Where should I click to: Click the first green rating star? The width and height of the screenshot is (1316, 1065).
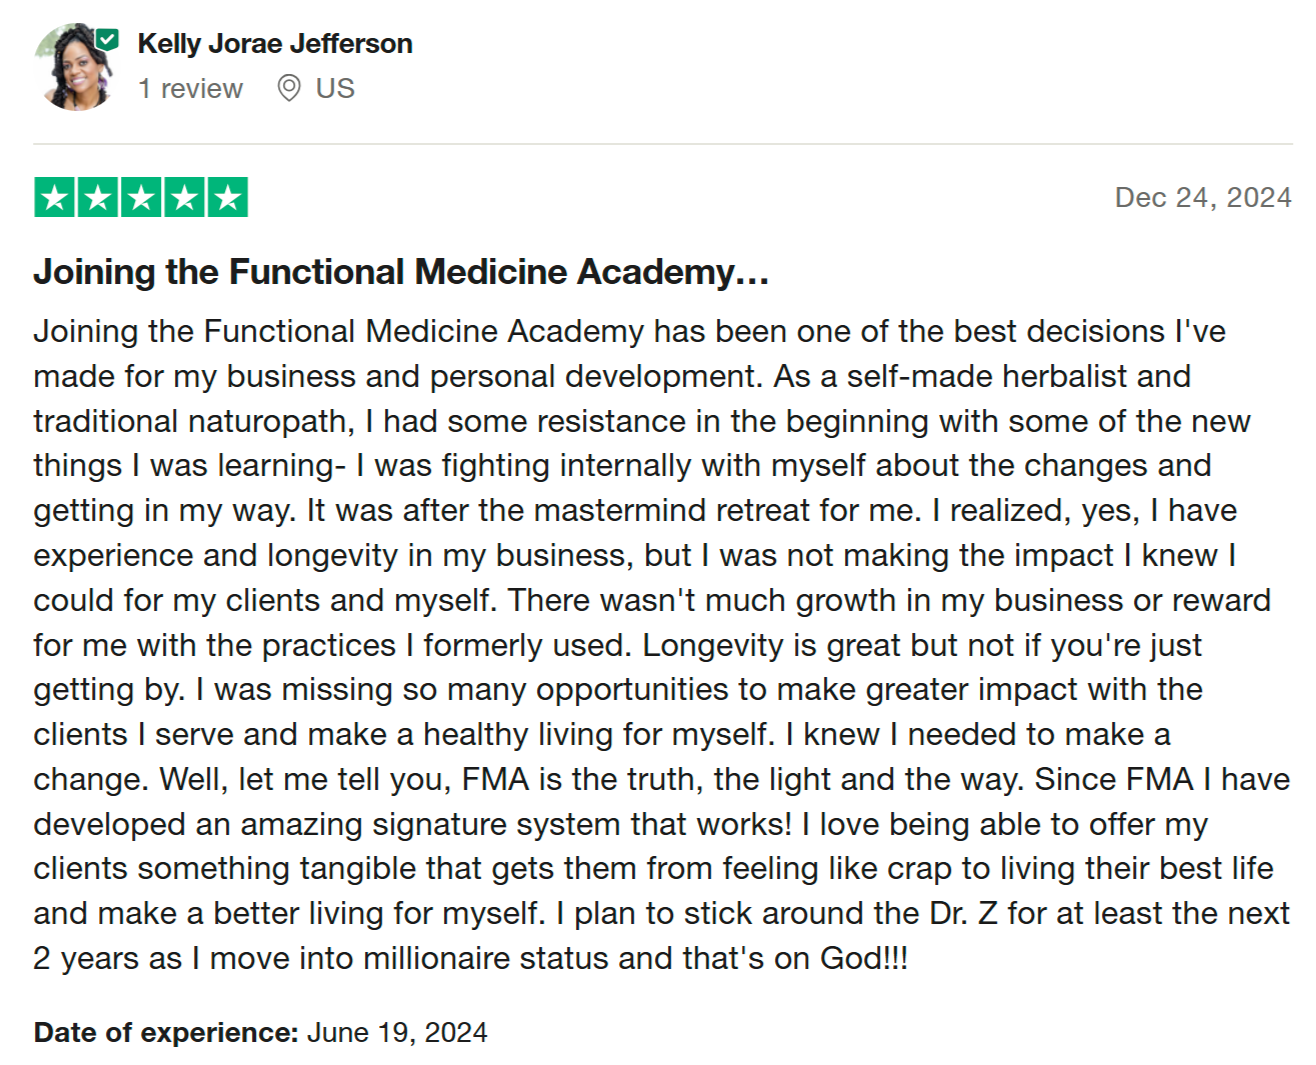[x=55, y=198]
